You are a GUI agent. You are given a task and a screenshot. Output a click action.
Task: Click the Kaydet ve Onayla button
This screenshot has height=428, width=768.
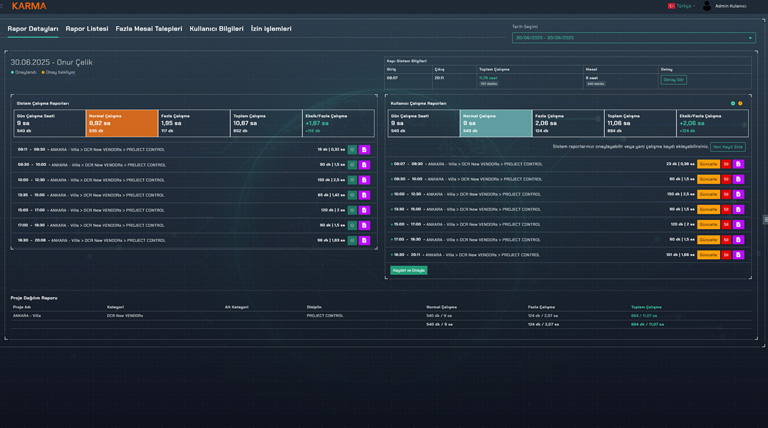click(409, 270)
